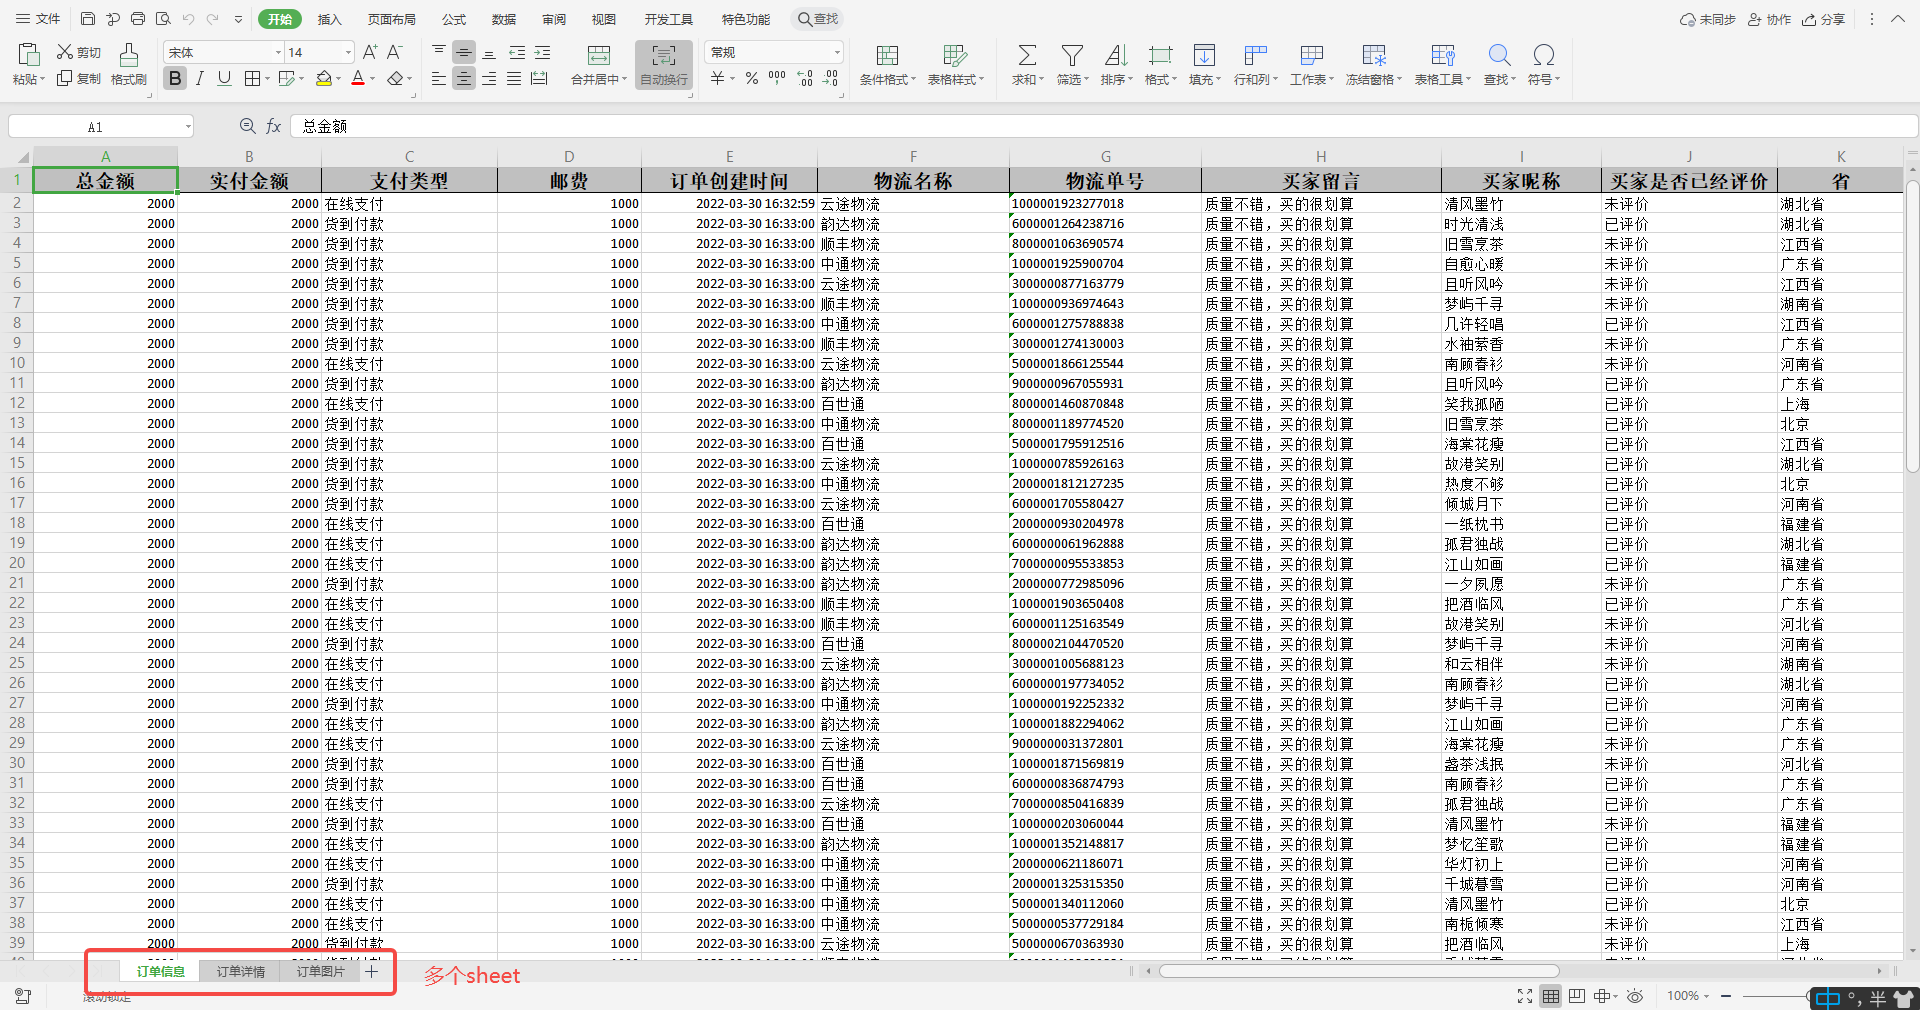
Task: Add a new sheet with the plus button
Action: click(372, 972)
